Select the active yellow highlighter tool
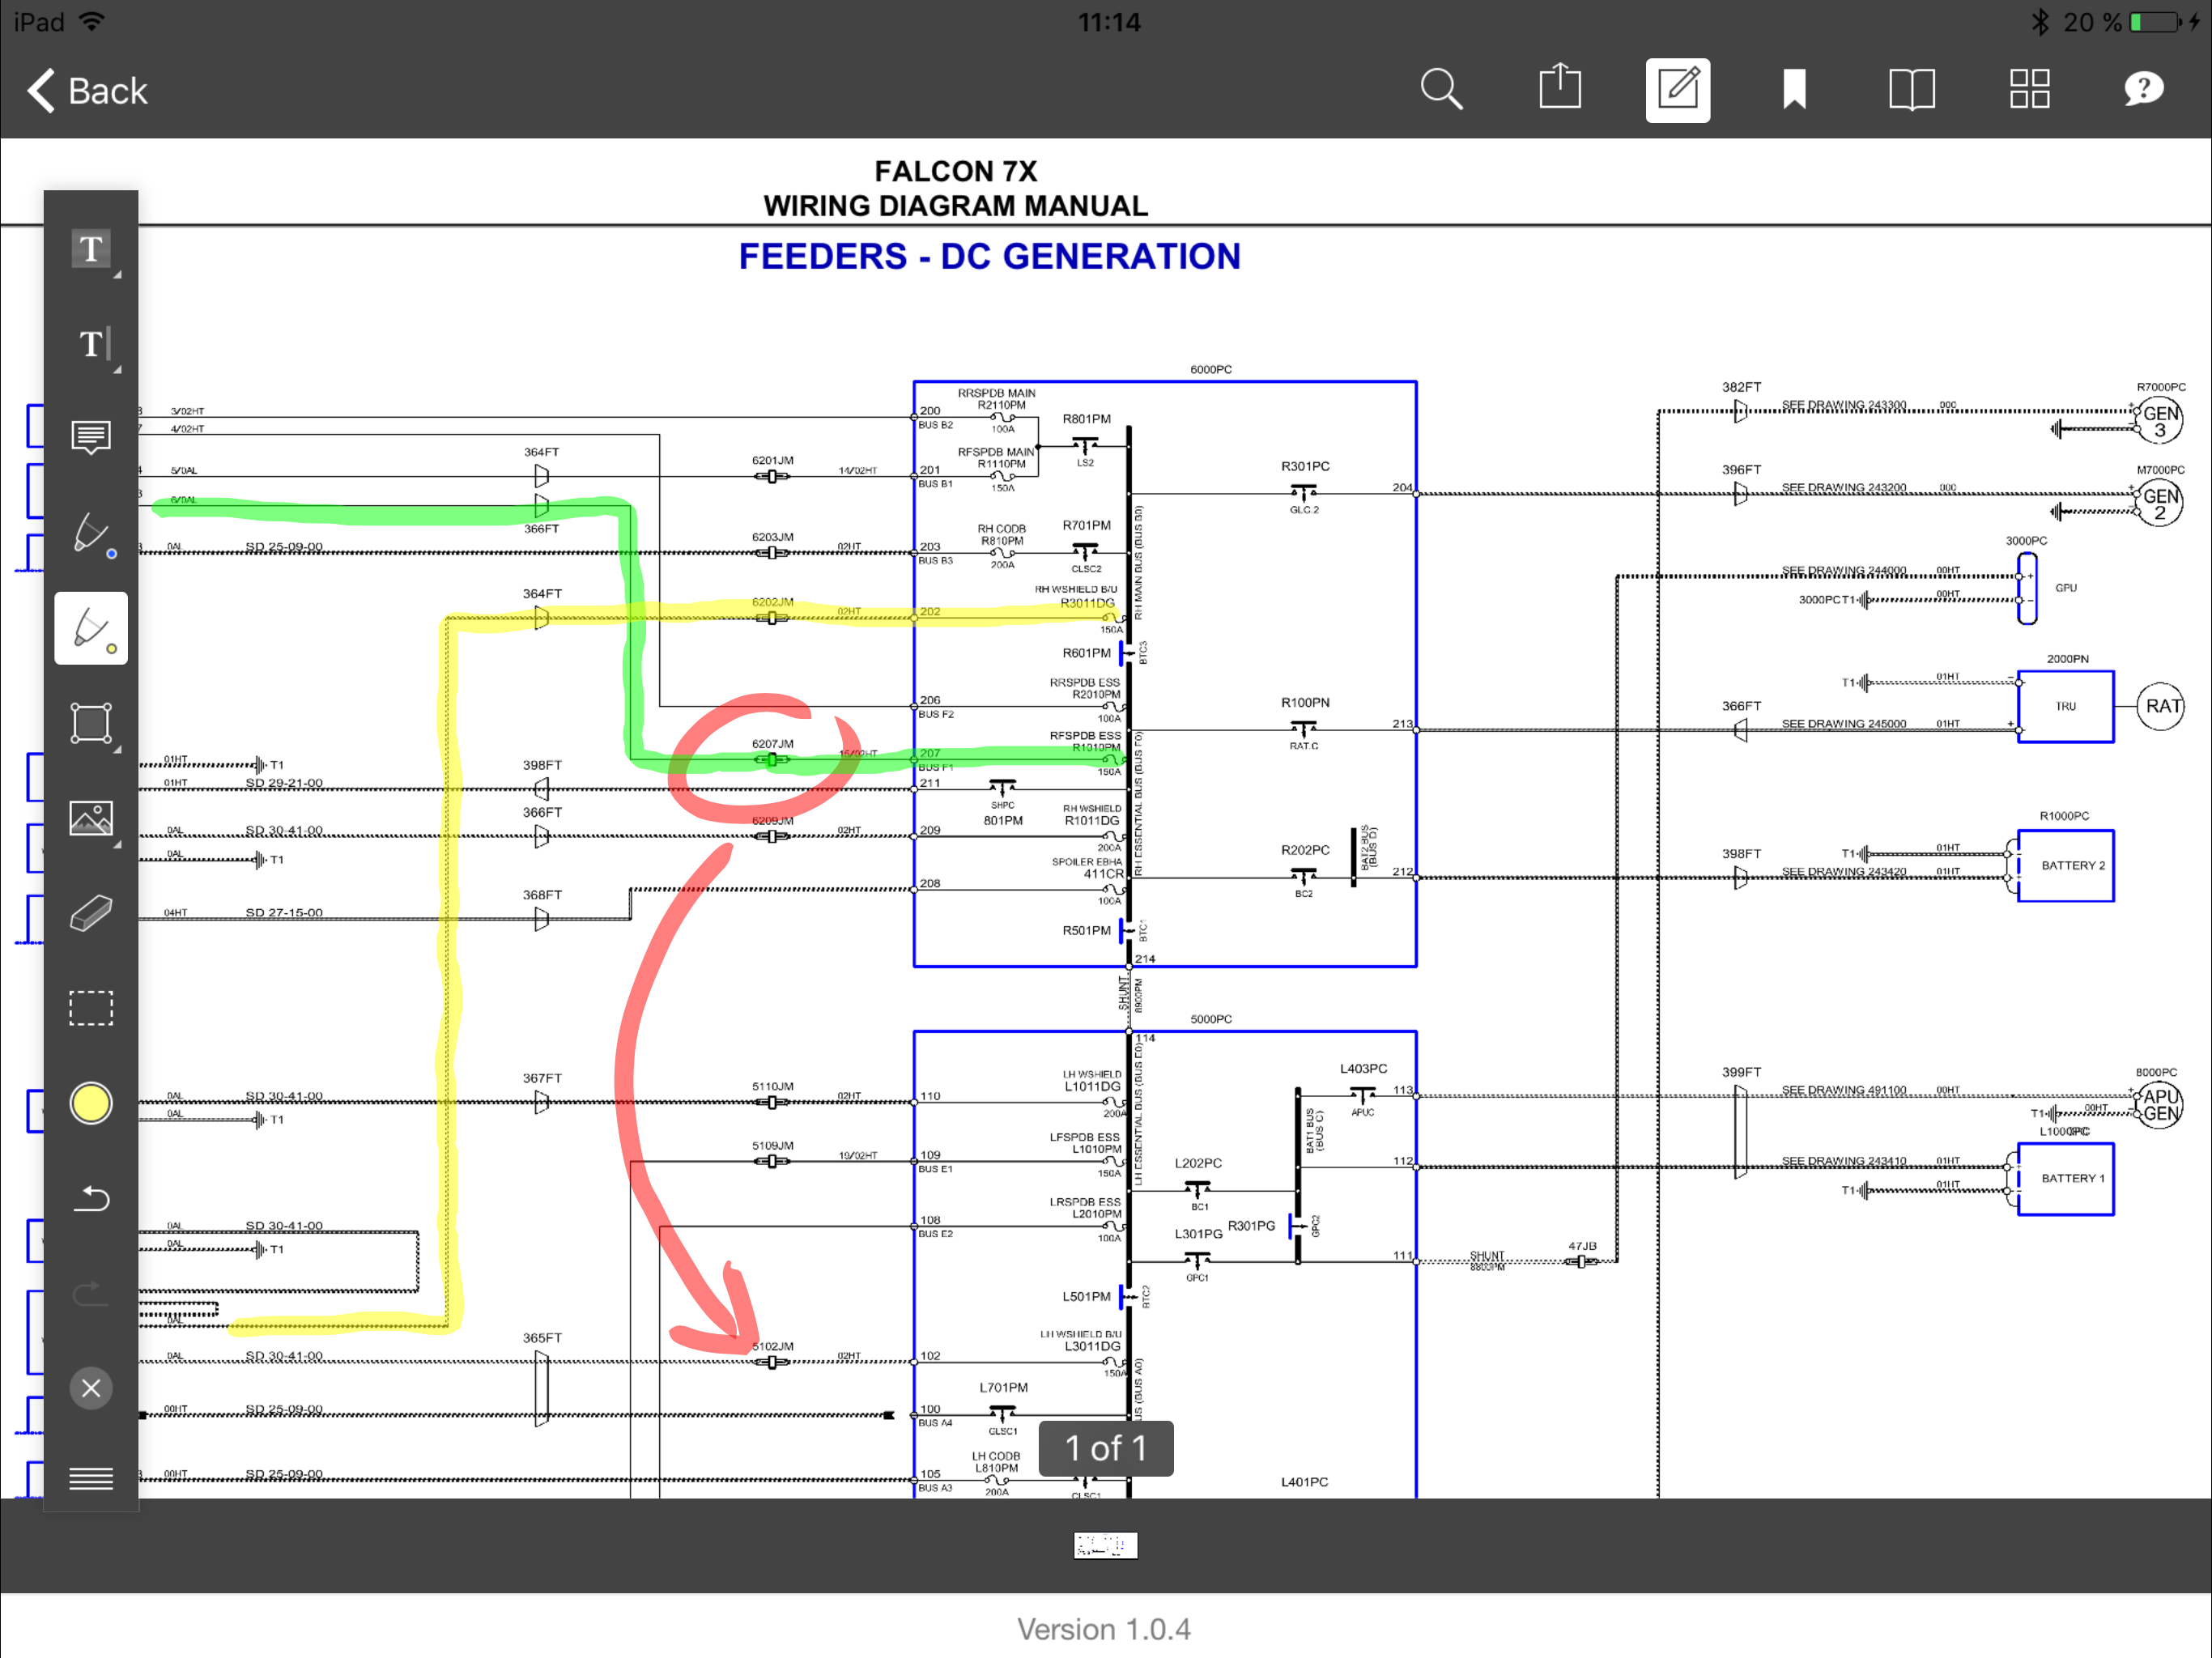The image size is (2212, 1658). [91, 628]
